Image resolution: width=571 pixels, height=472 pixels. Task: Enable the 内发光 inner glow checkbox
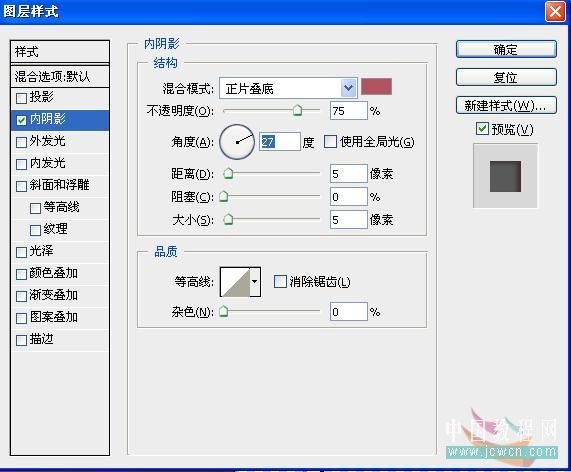(21, 164)
